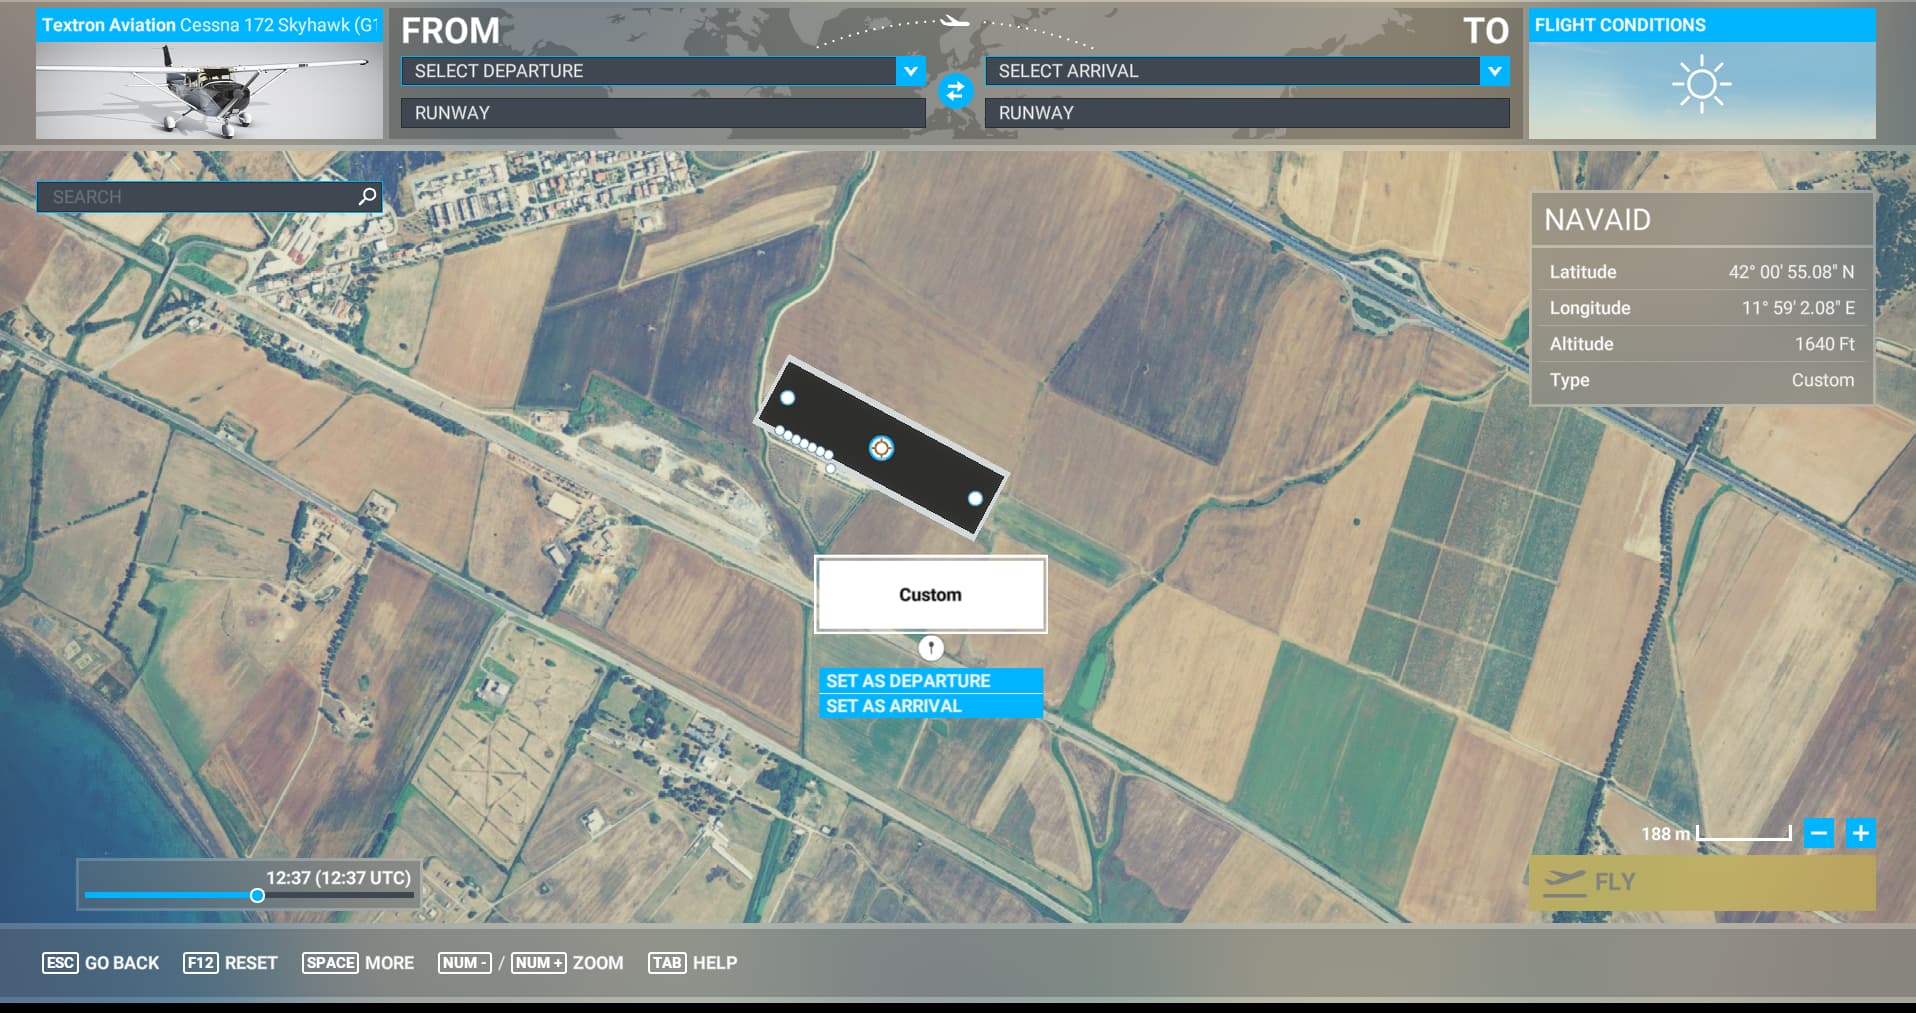Zoom in the map with plus button
Image resolution: width=1916 pixels, height=1013 pixels.
(1860, 833)
